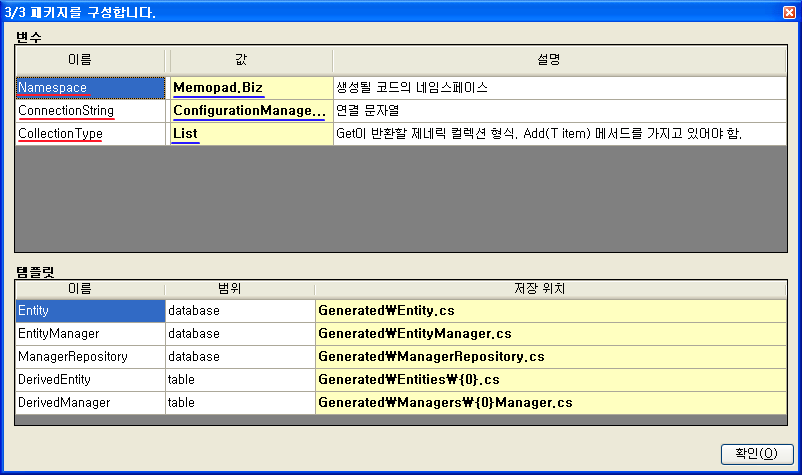Click the 설명 column header
Viewport: 802px width, 475px height.
tap(560, 60)
